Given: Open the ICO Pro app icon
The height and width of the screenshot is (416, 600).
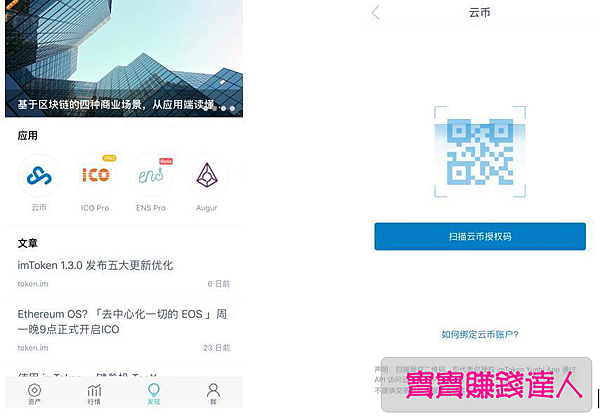Looking at the screenshot, I should tap(95, 176).
